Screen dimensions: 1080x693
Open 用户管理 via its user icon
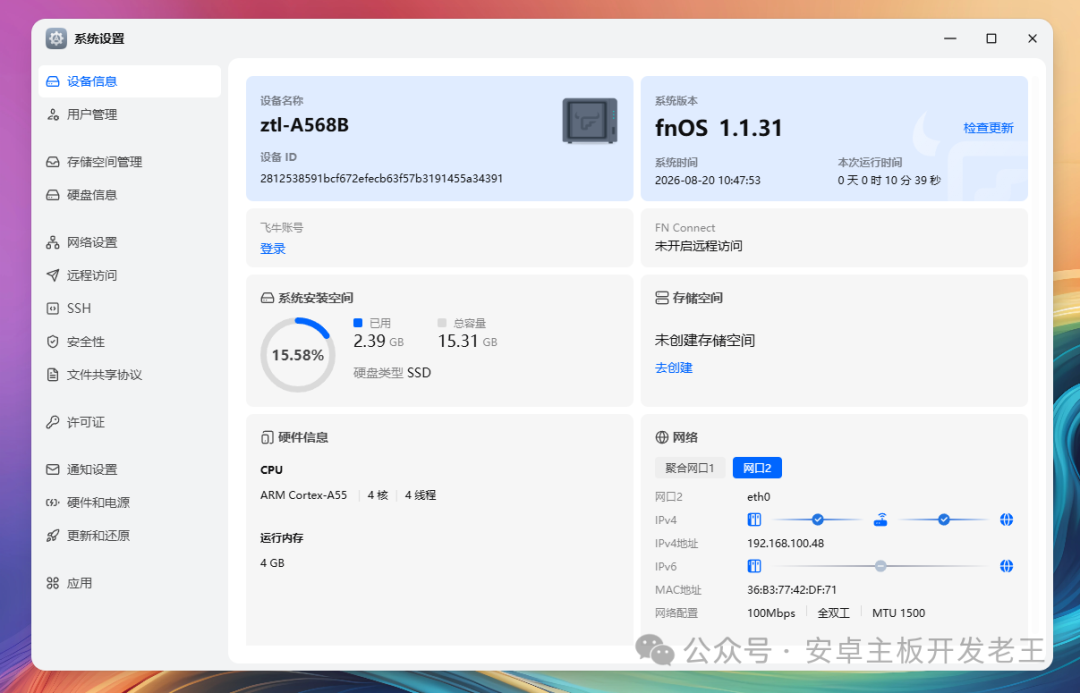[53, 114]
